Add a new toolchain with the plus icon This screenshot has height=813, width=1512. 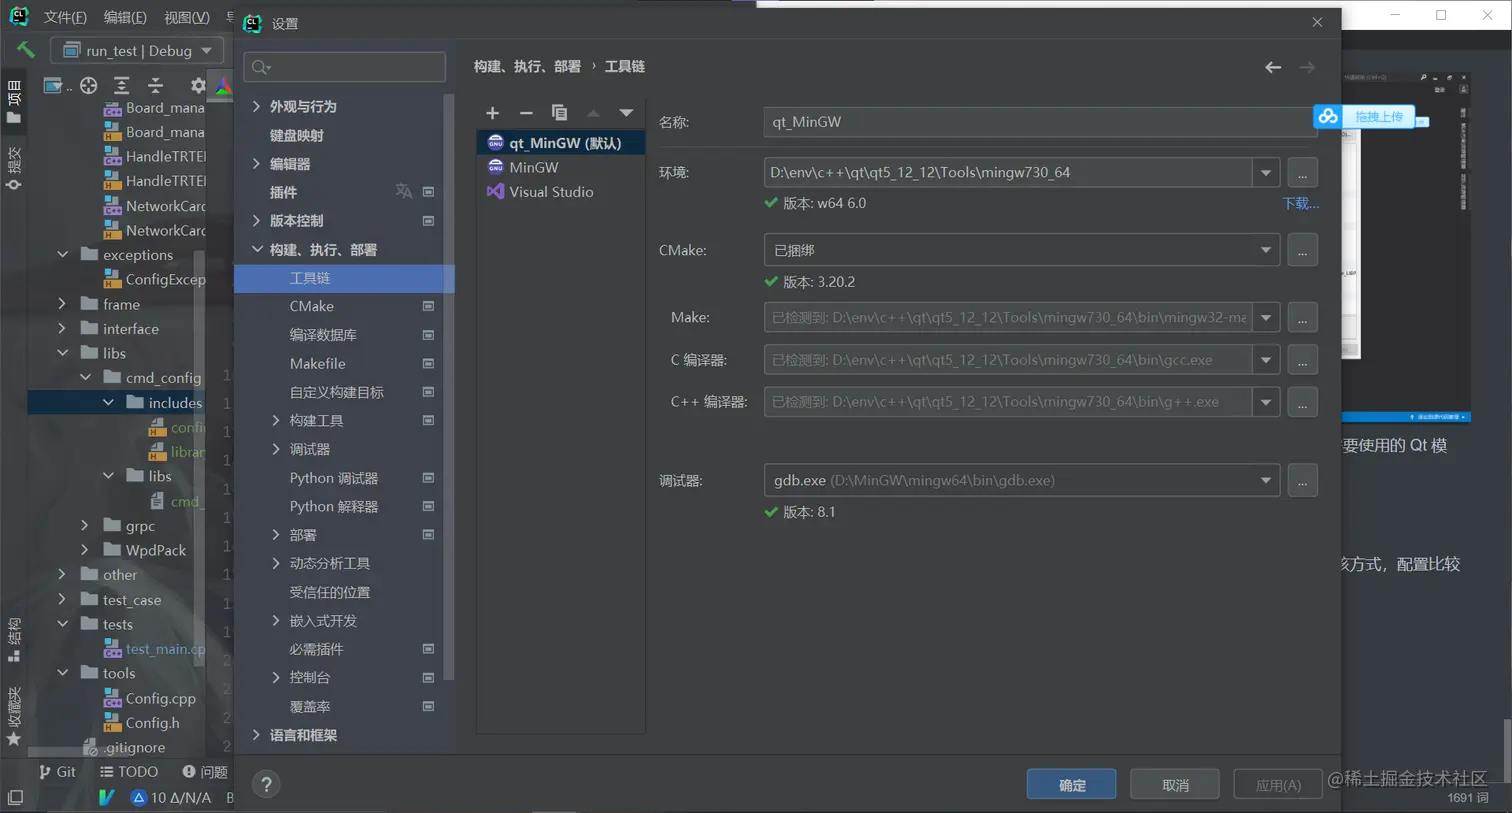coord(492,113)
